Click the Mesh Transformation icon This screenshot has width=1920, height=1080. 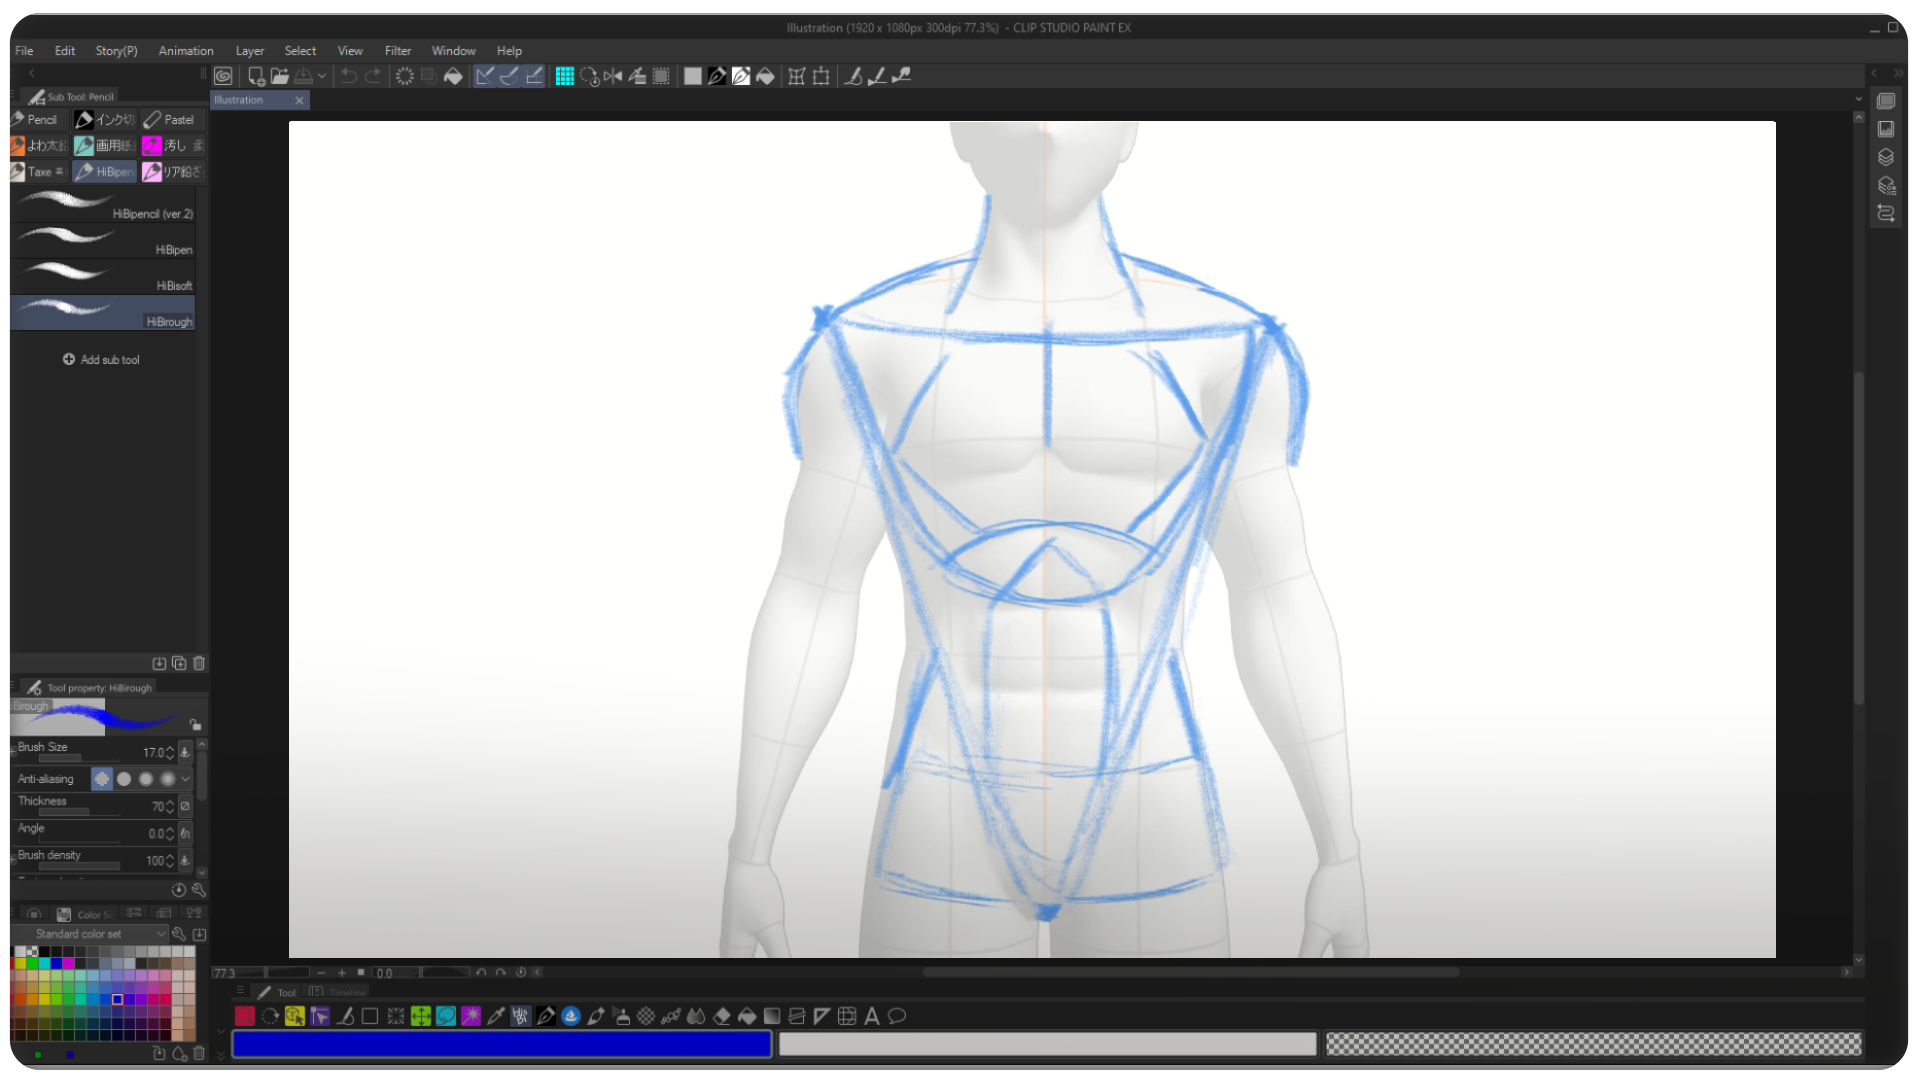(797, 76)
